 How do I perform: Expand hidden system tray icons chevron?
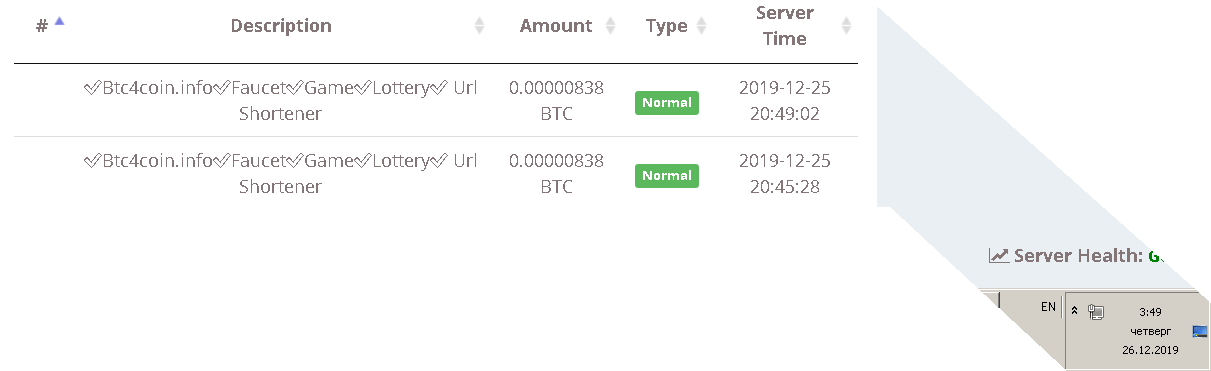(1075, 311)
